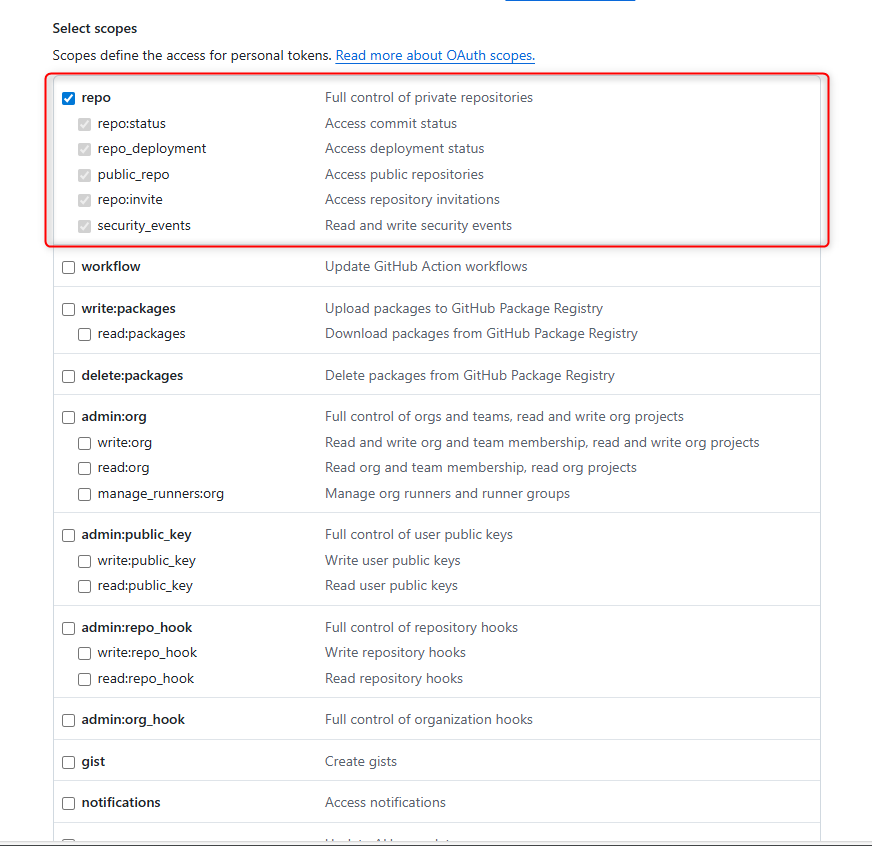Uncheck the repo scope checkbox

[x=68, y=98]
